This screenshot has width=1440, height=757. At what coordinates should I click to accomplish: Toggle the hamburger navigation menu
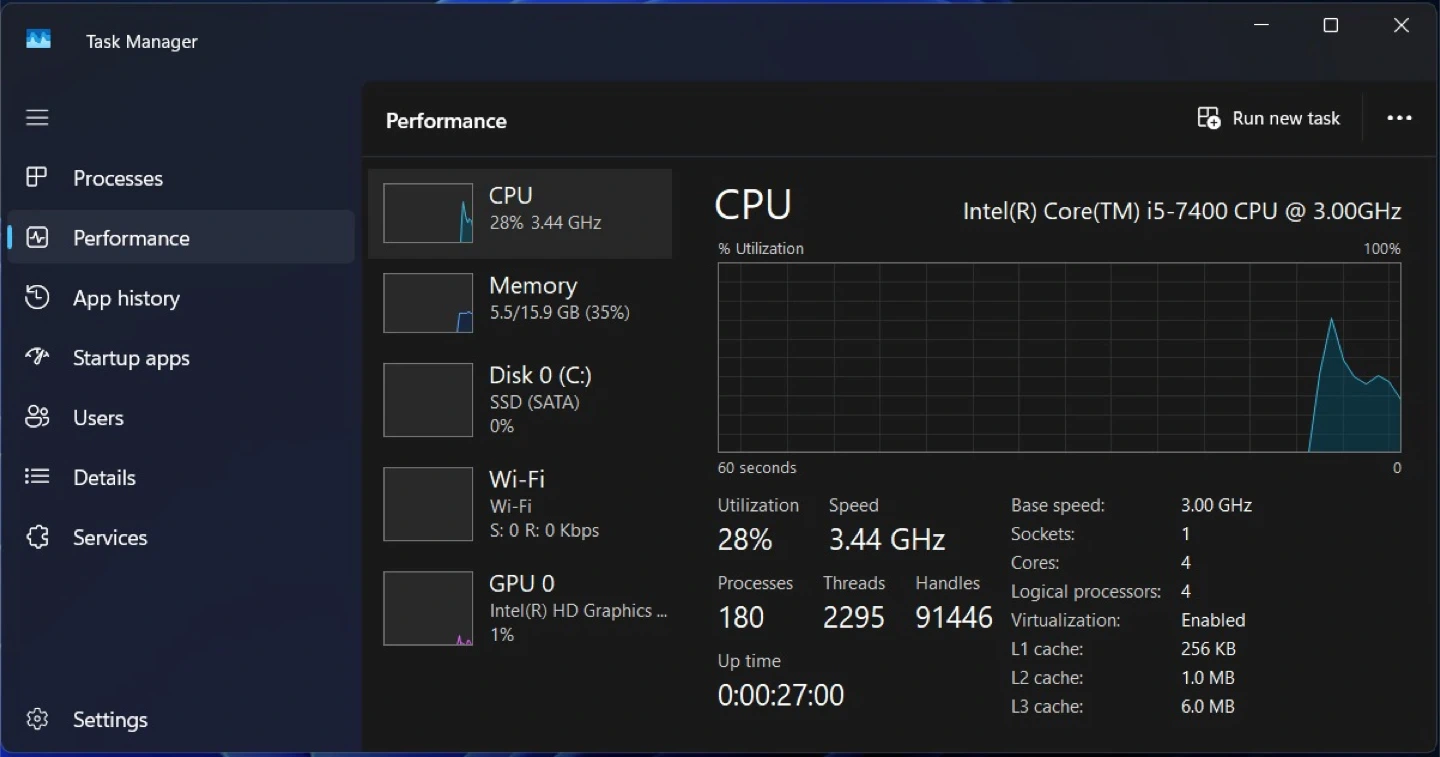37,118
